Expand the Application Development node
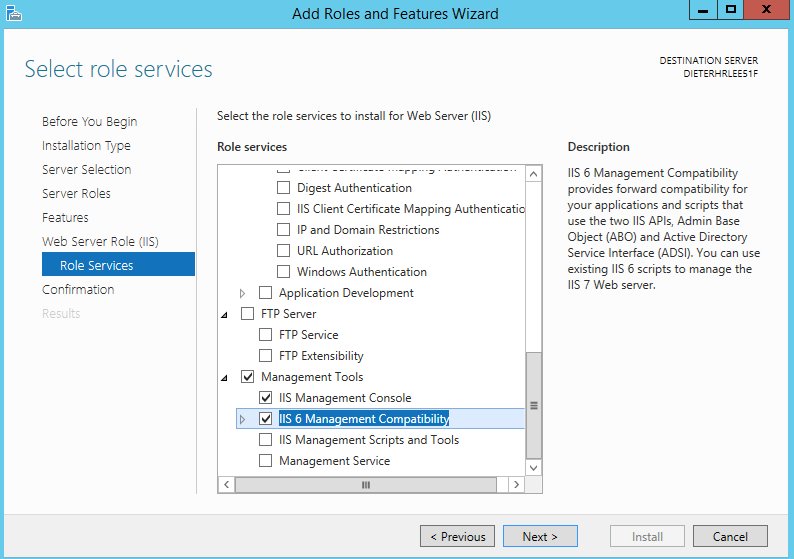Screen dimensions: 794x559 point(242,293)
